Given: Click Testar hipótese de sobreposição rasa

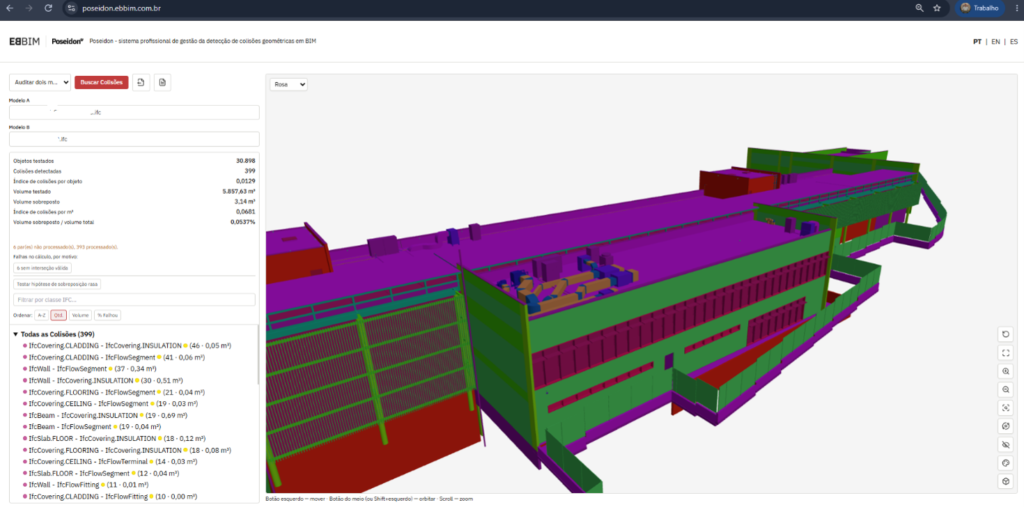Looking at the screenshot, I should click(57, 284).
